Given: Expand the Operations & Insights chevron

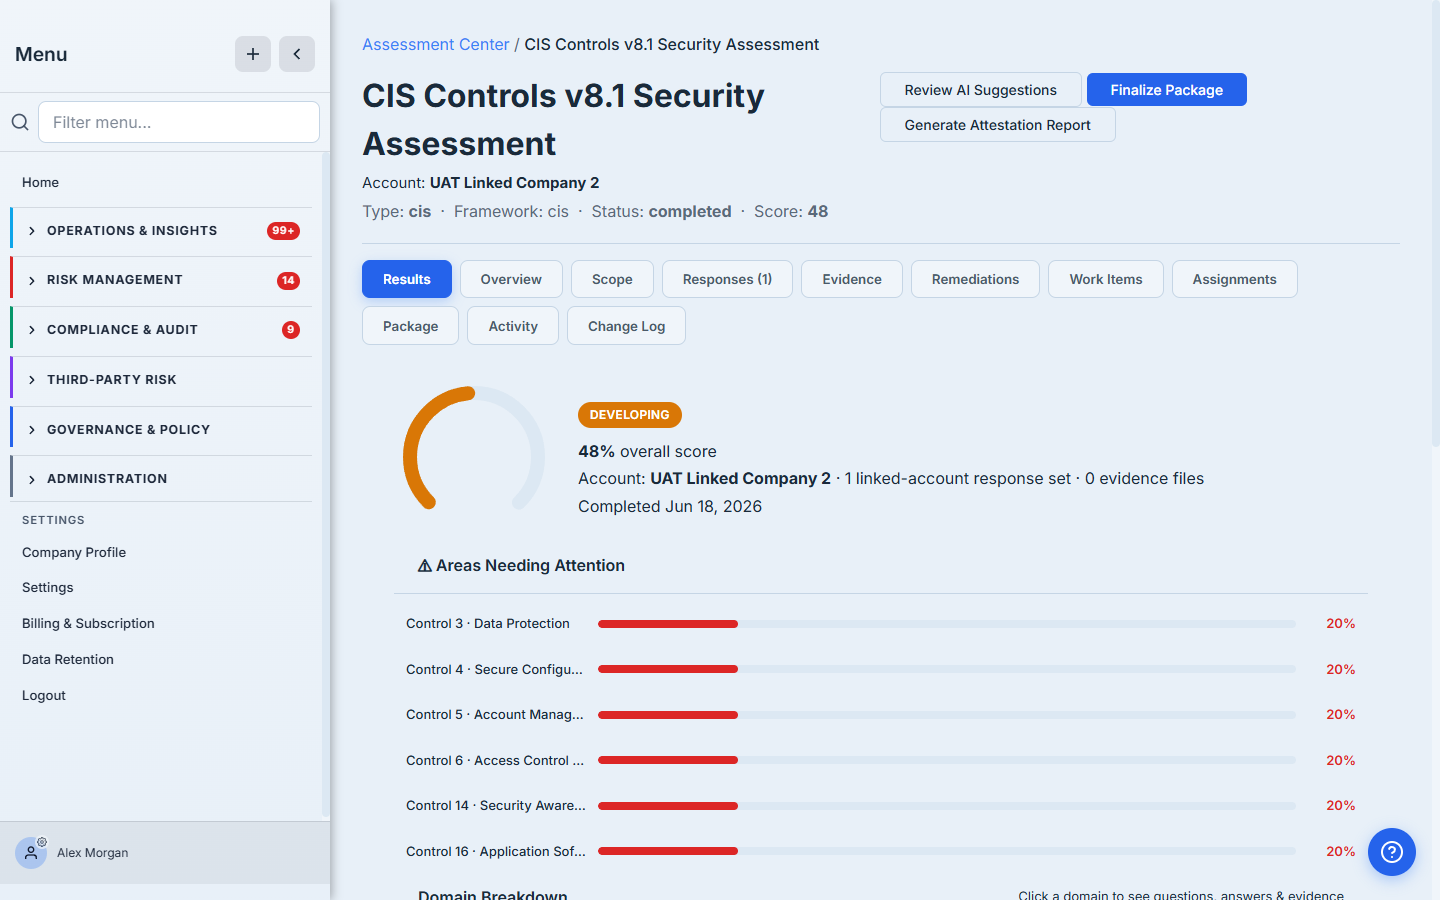Looking at the screenshot, I should click(x=32, y=231).
